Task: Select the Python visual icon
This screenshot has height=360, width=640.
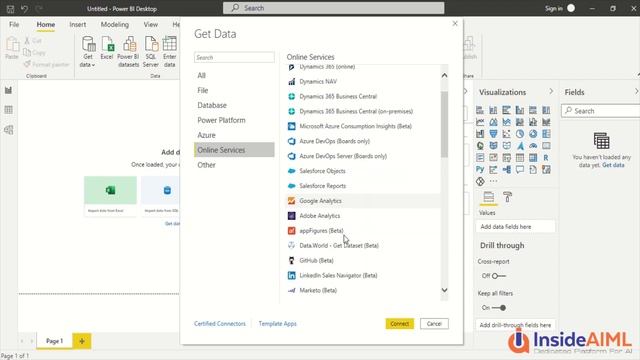Action: point(480,169)
